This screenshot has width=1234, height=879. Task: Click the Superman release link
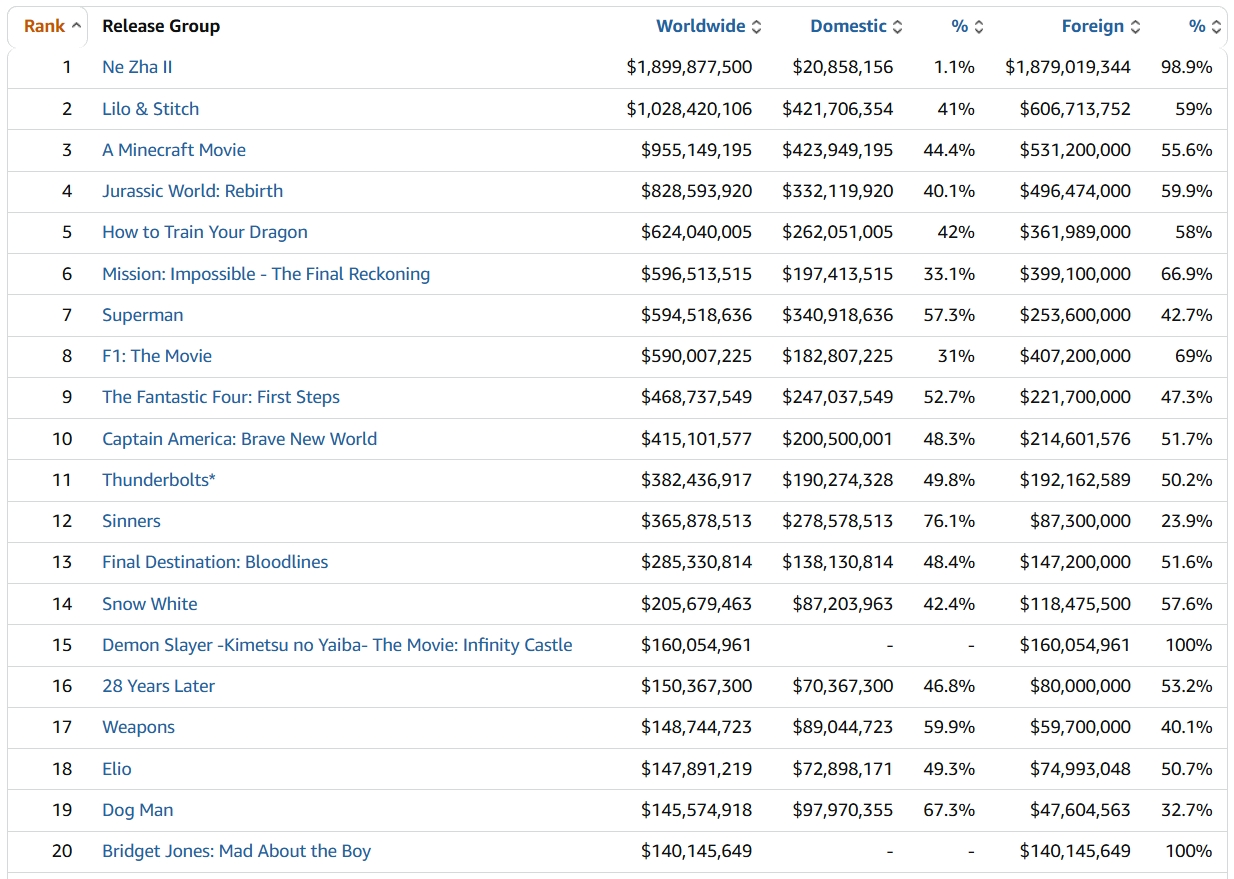tap(143, 315)
